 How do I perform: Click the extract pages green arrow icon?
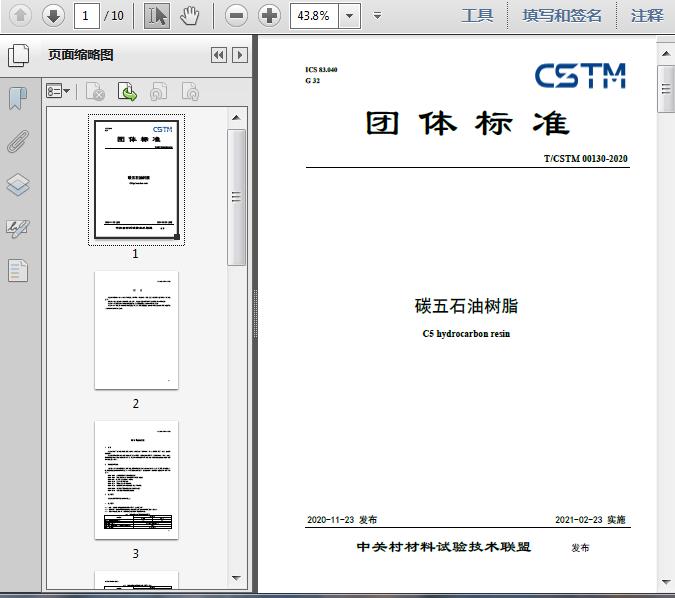(127, 91)
